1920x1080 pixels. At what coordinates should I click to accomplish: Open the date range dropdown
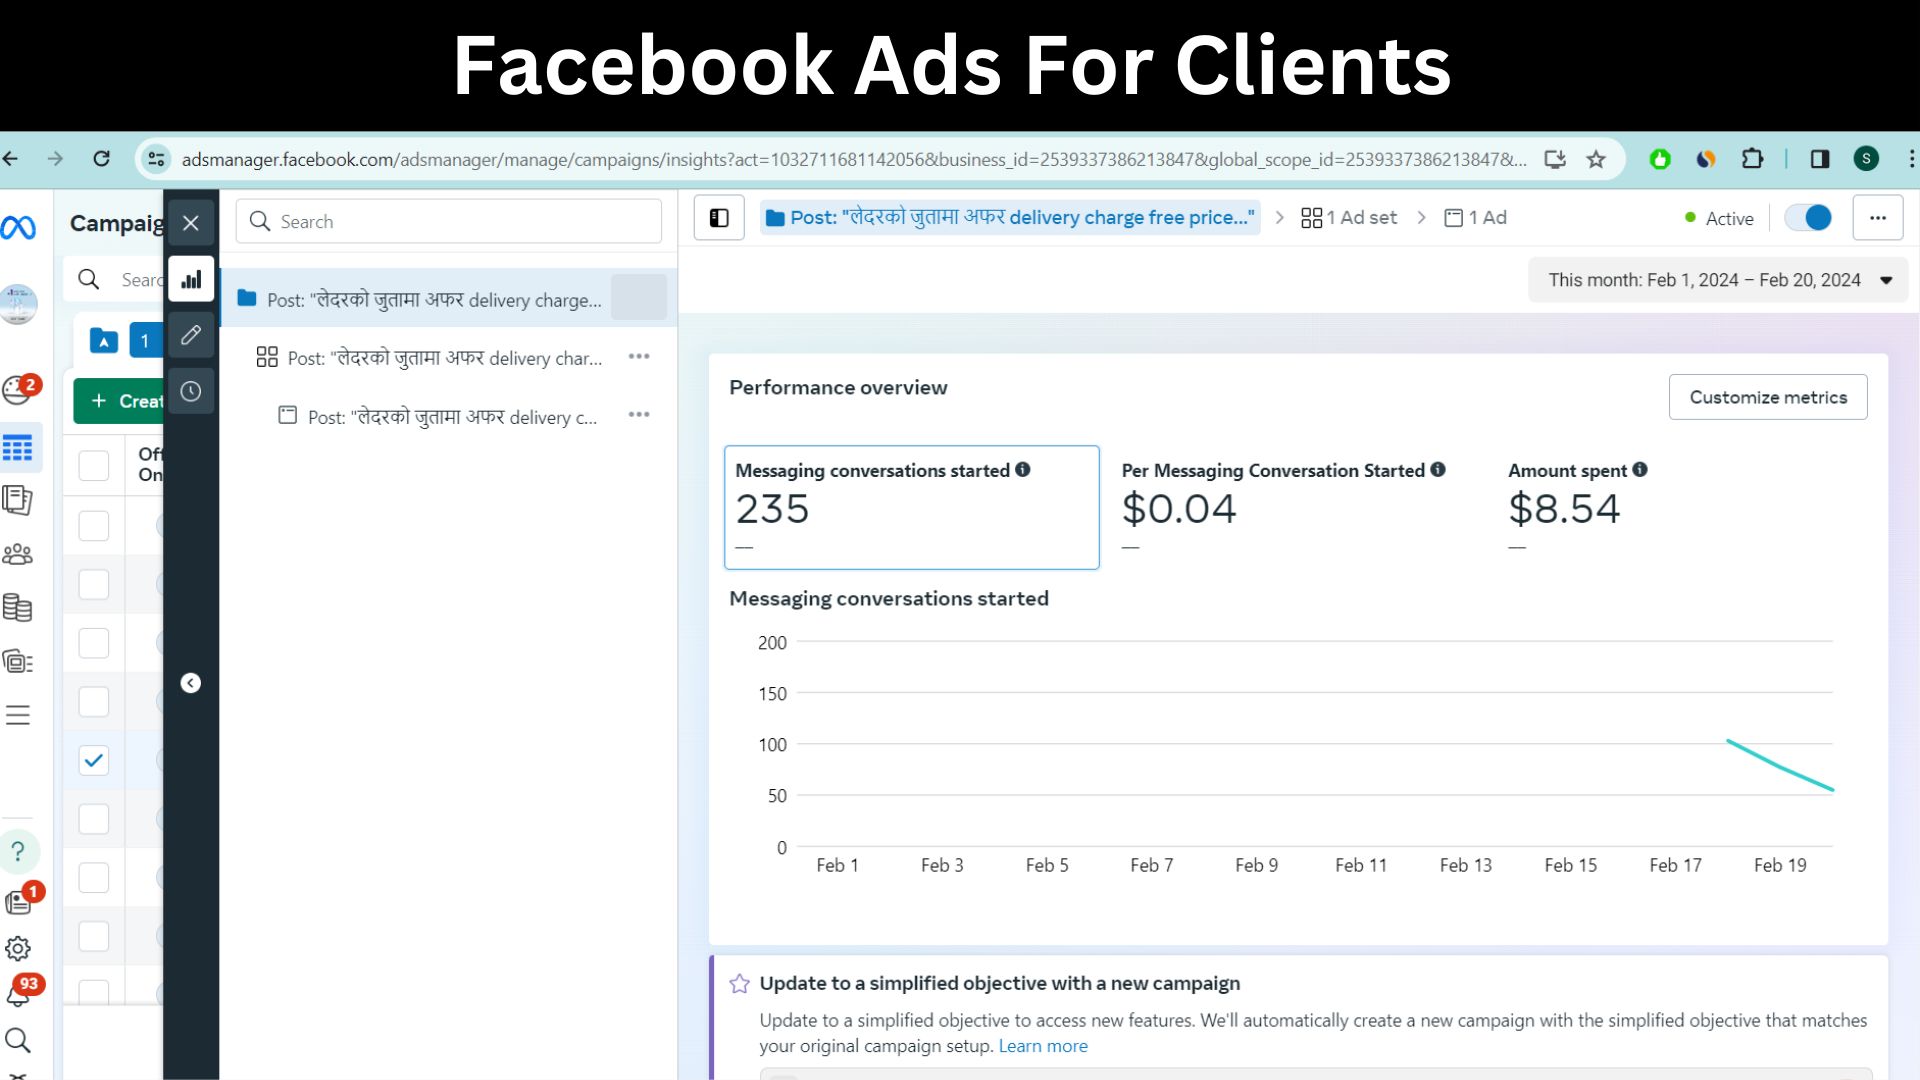click(x=1720, y=280)
